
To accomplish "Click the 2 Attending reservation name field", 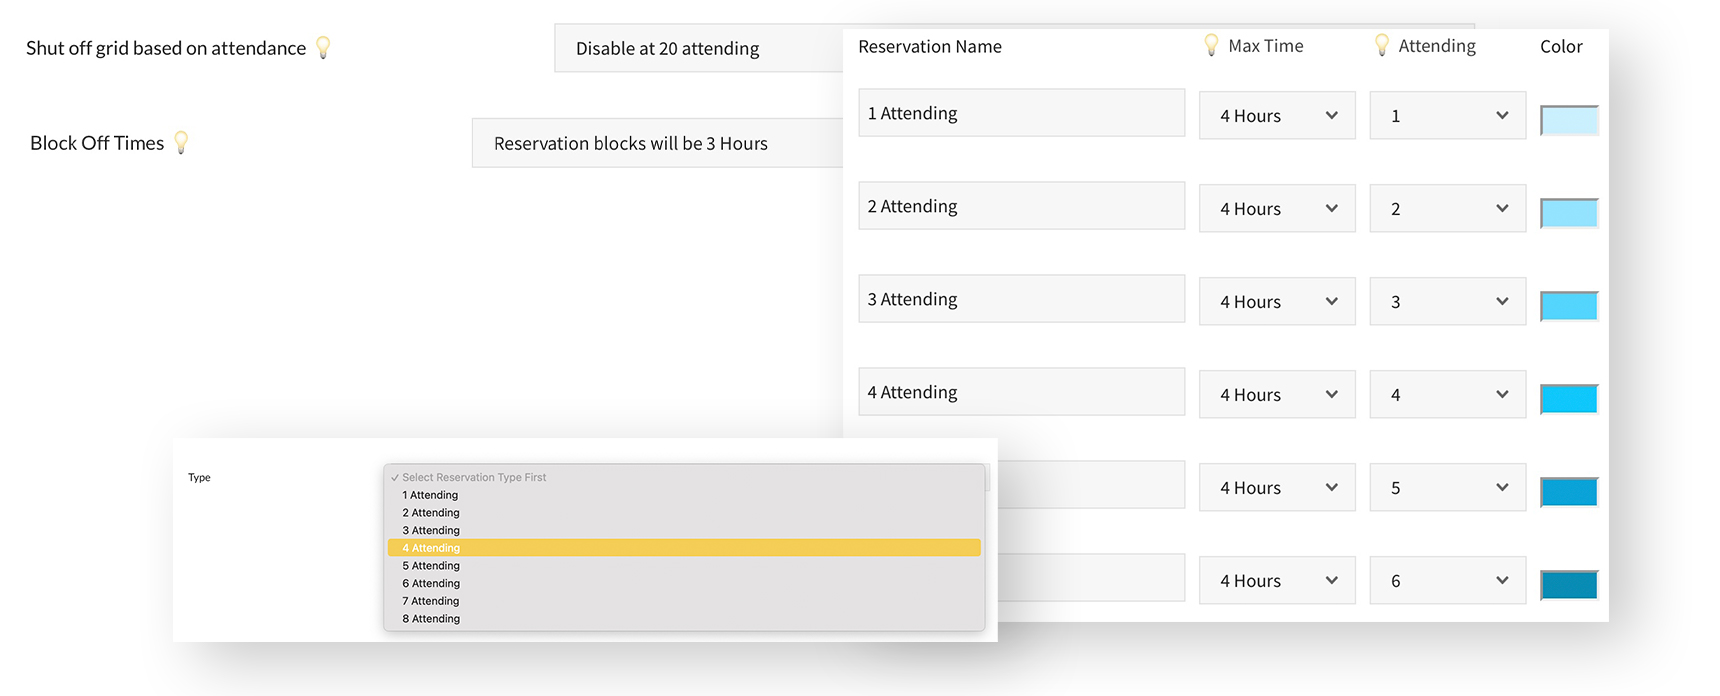I will 1021,206.
